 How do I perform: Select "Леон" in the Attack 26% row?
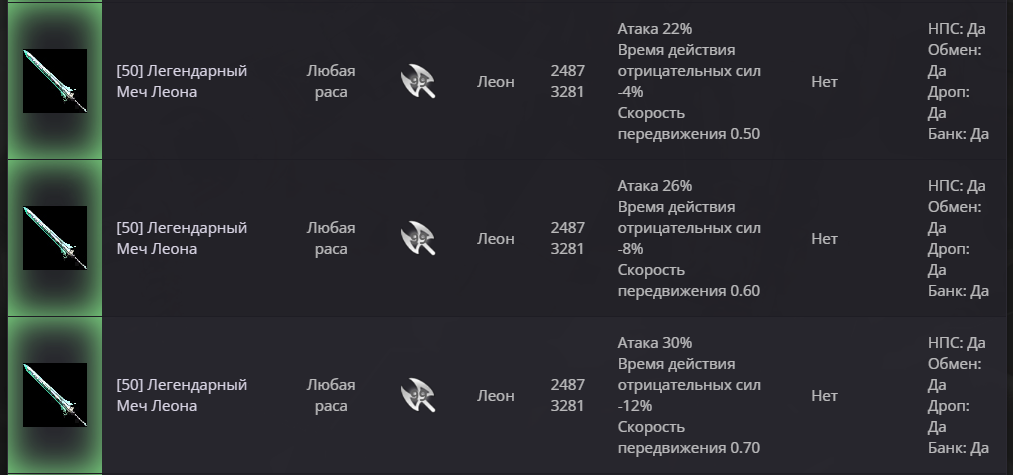pos(495,239)
